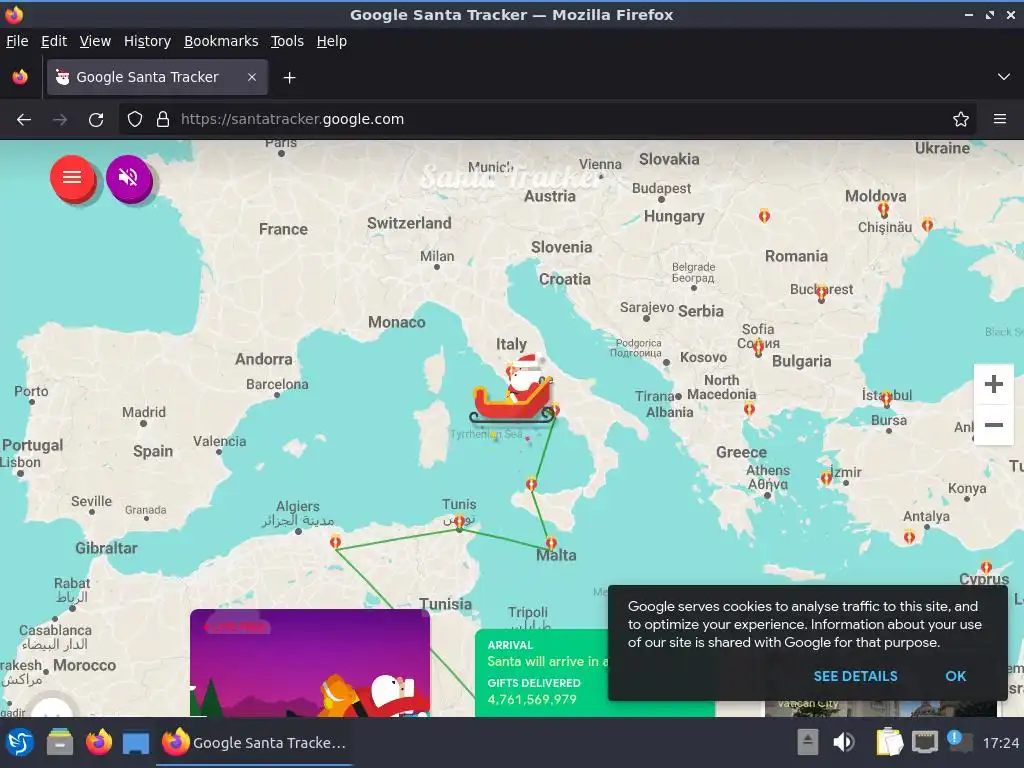
Task: Zoom out with the minus button
Action: pos(993,424)
